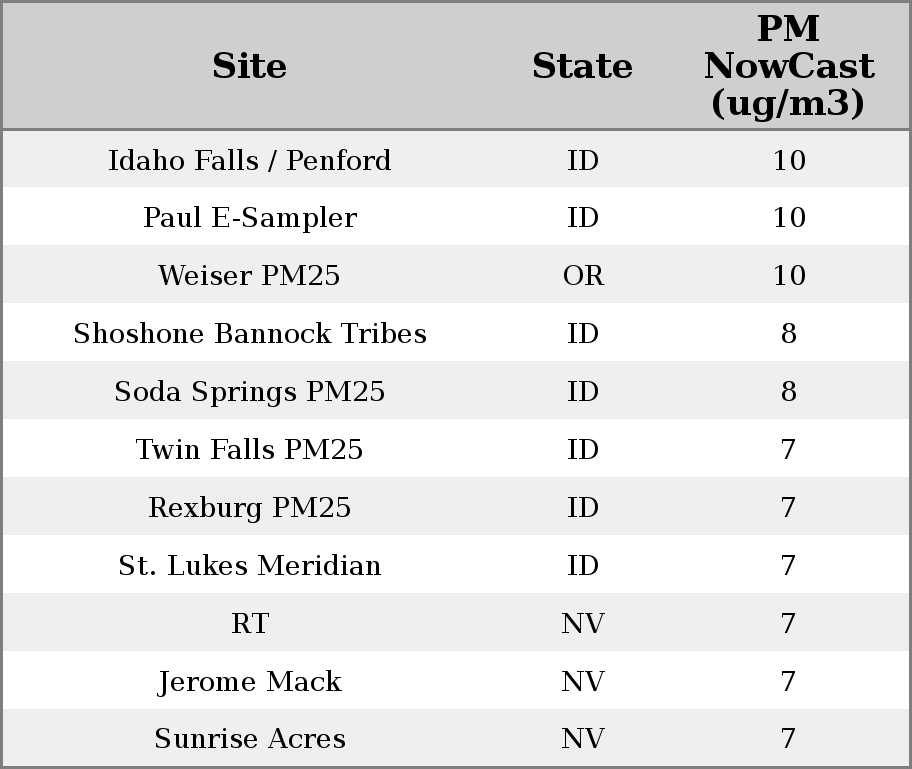Click the Weiser PM25 site name
This screenshot has width=912, height=769.
[x=250, y=276]
